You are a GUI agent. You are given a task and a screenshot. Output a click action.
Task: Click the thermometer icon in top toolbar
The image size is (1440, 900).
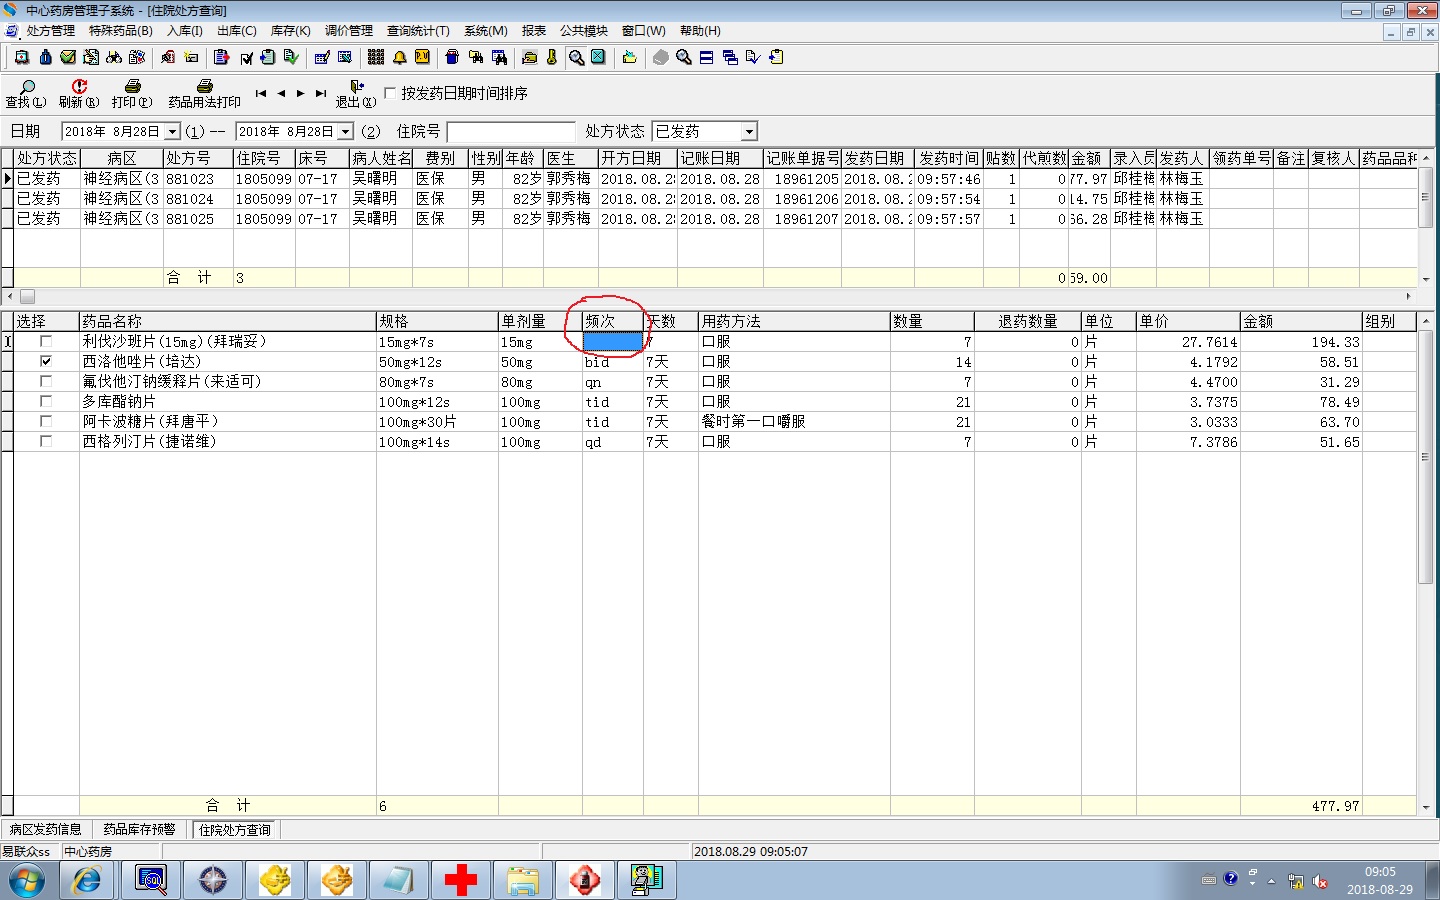click(x=551, y=57)
